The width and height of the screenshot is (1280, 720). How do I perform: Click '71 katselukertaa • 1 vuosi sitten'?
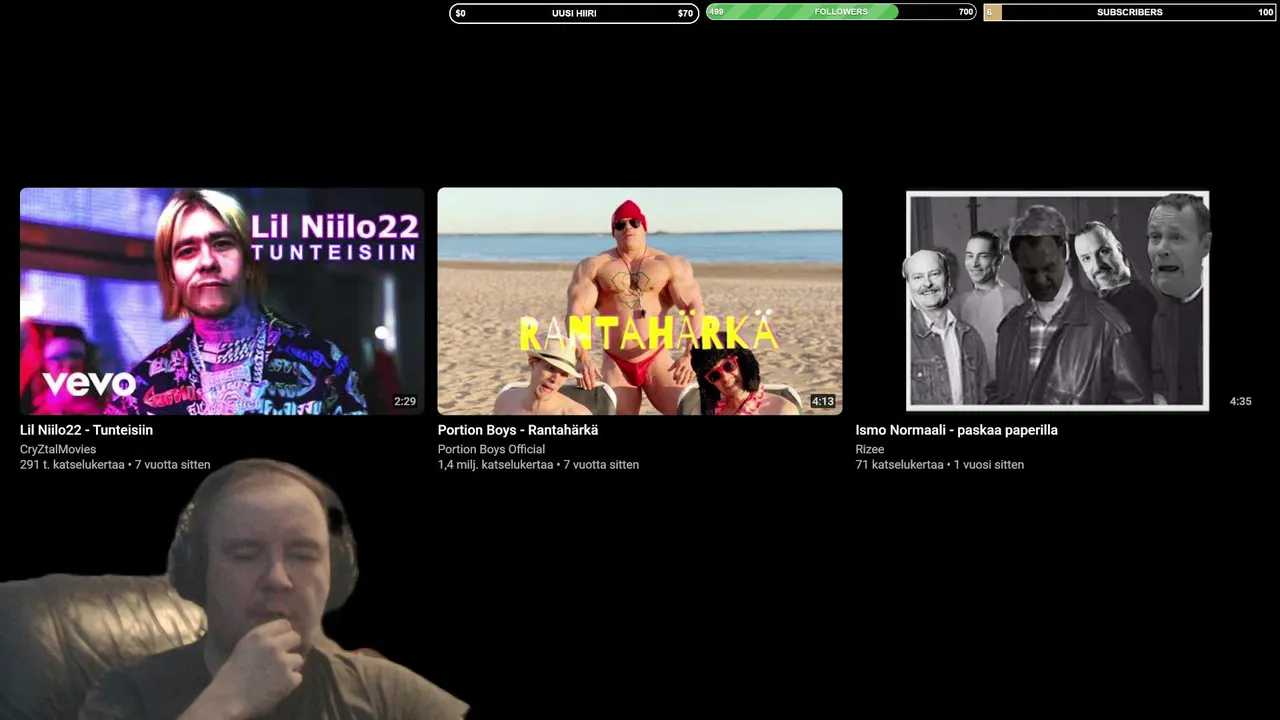coord(939,465)
